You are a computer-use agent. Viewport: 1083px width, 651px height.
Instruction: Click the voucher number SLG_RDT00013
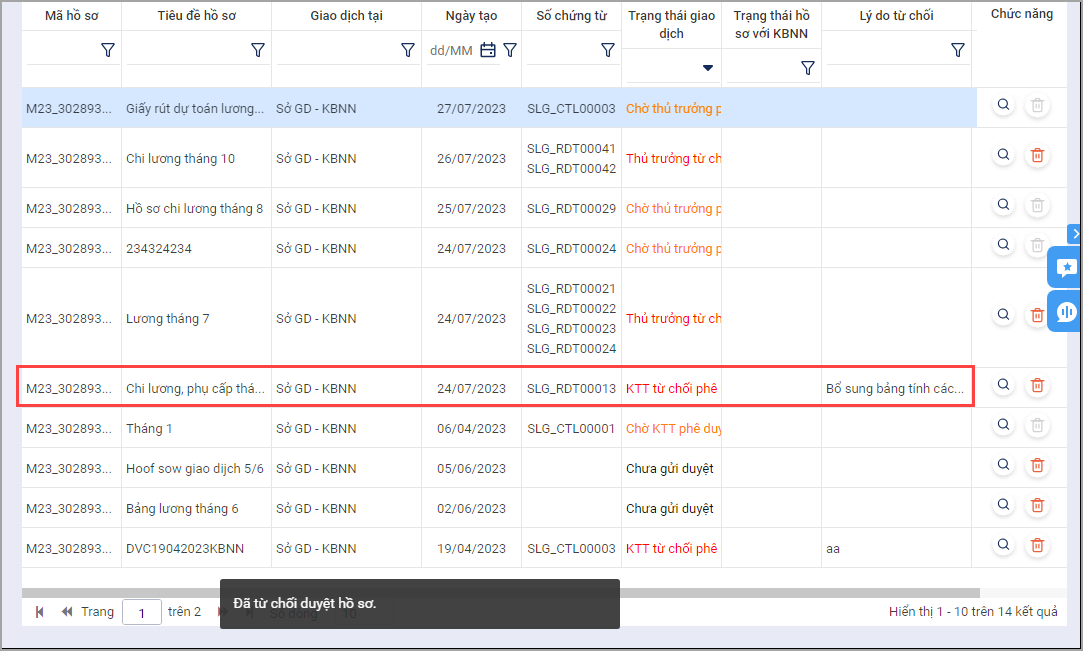point(571,389)
